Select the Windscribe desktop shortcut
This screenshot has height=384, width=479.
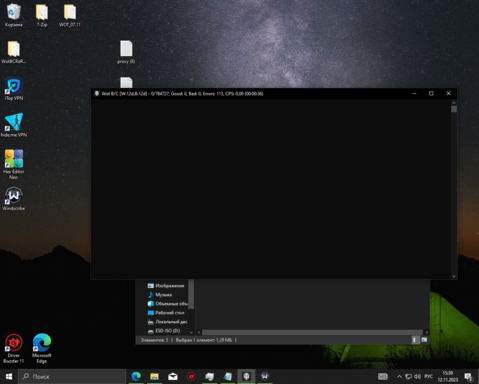click(14, 199)
